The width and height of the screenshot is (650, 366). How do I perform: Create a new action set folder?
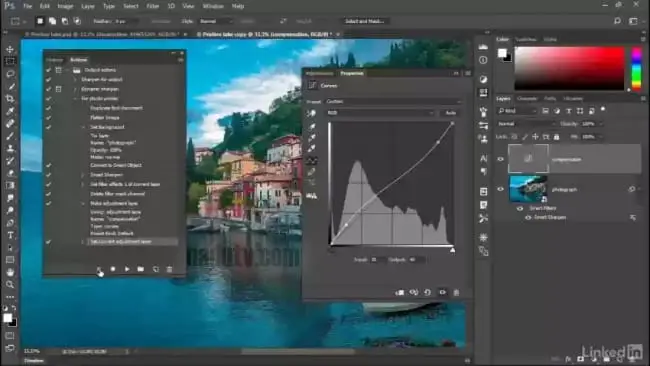coord(141,269)
